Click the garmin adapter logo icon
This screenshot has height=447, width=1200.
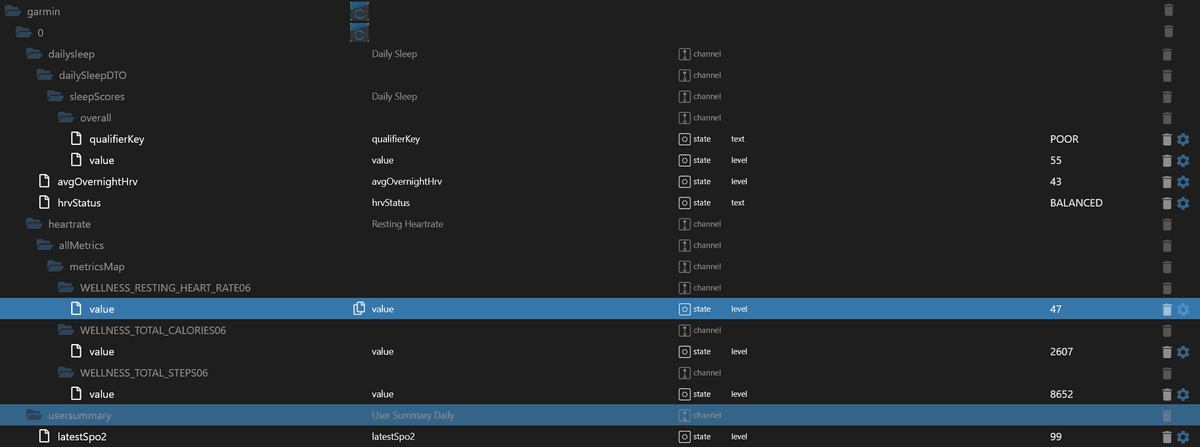pos(359,11)
